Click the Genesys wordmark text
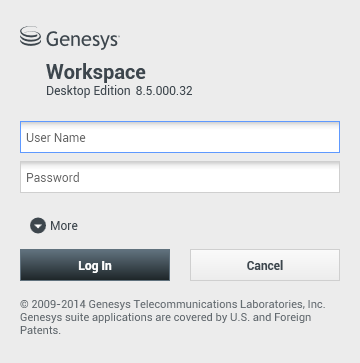Viewport: 360px width, 363px height. coord(83,39)
